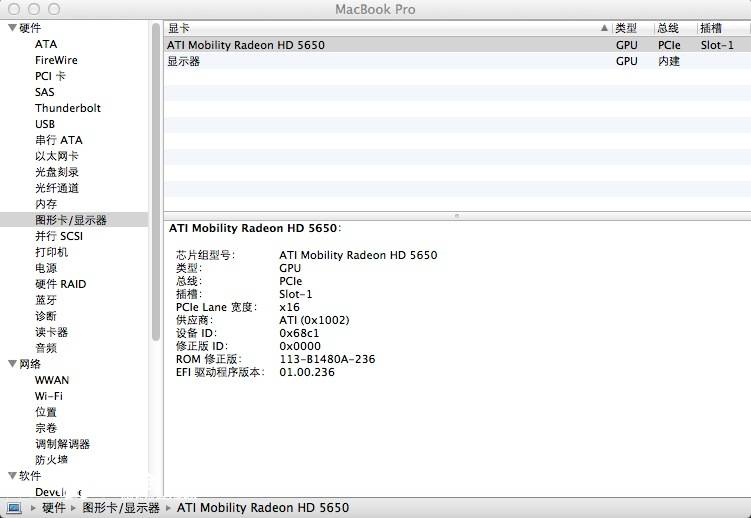Open the PCI 卡 sidebar entry

[x=50, y=76]
